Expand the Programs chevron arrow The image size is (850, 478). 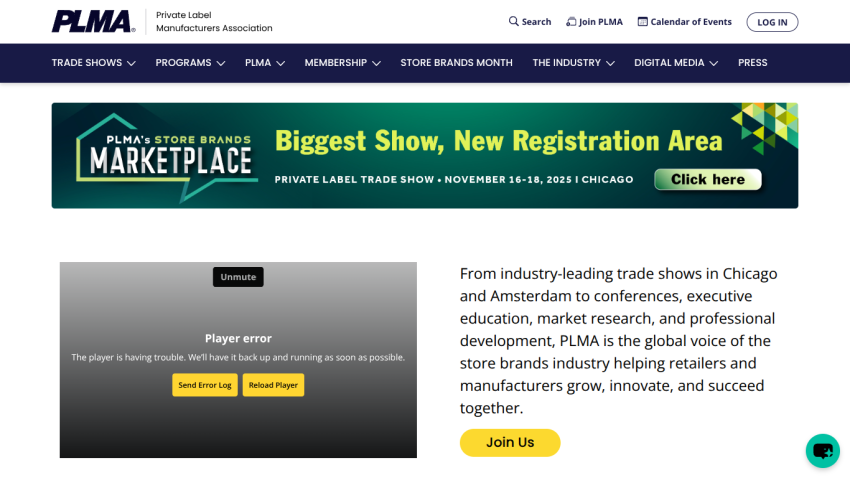coord(221,63)
